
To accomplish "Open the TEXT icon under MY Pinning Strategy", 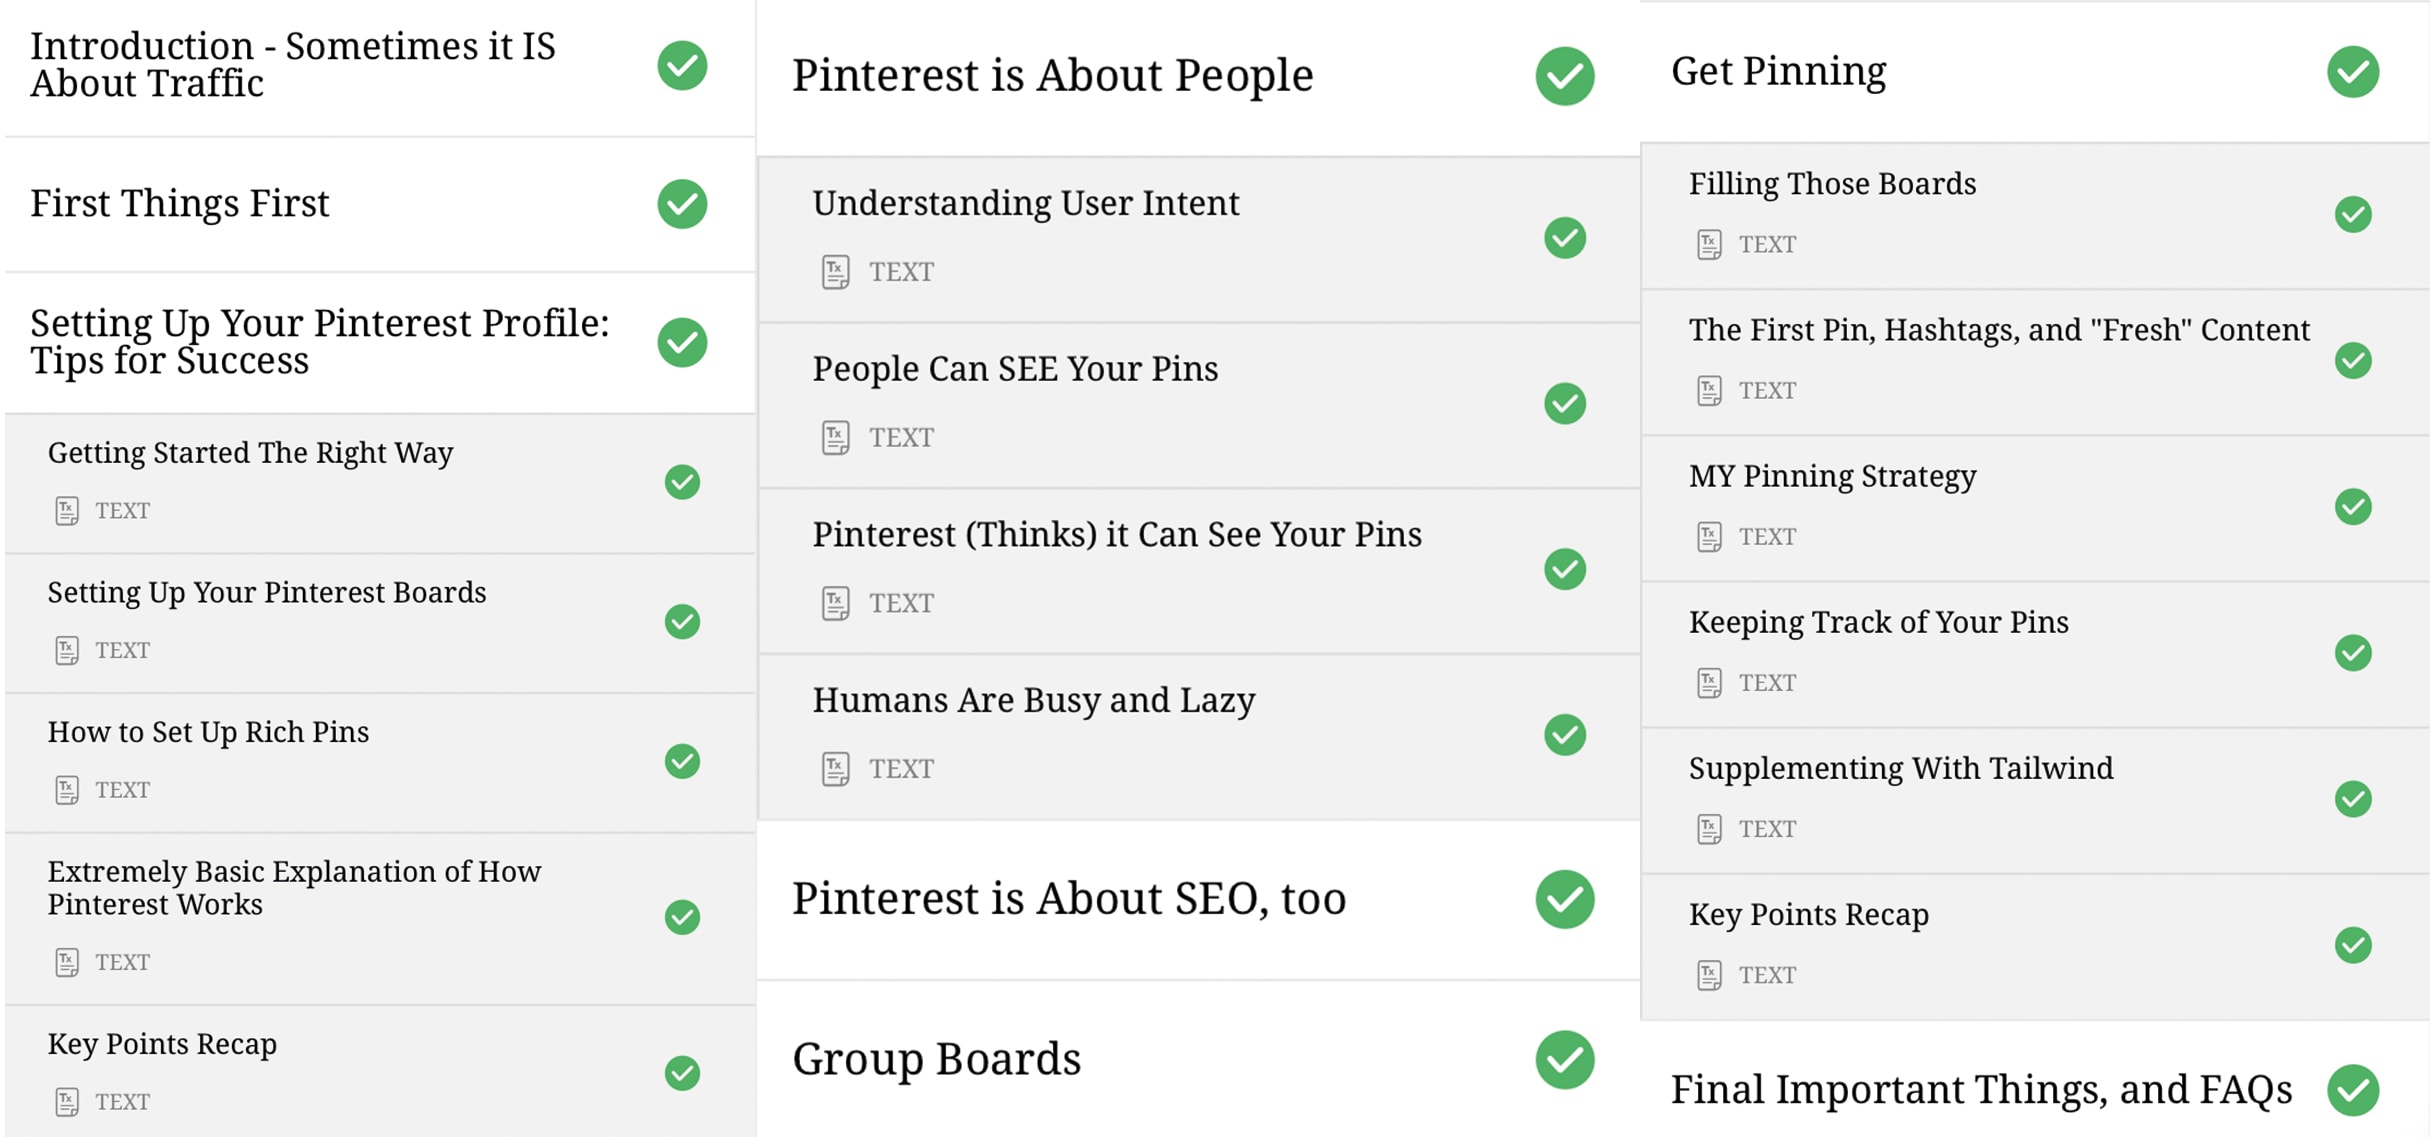I will 1710,536.
